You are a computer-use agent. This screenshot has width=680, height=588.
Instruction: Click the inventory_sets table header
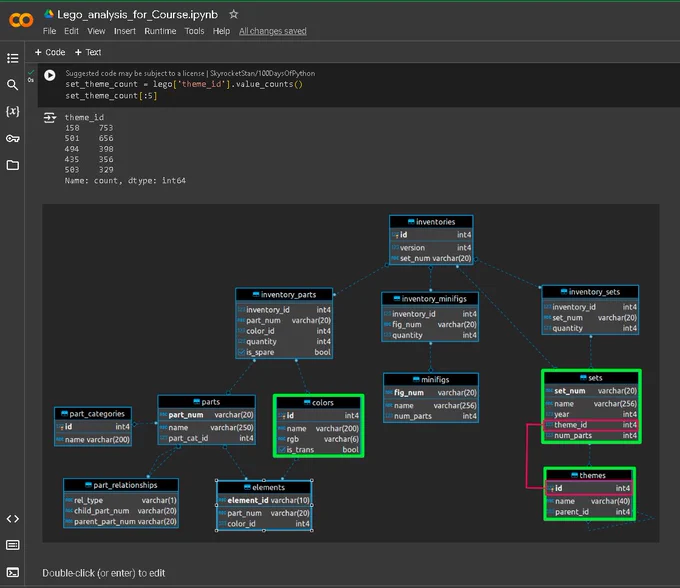pos(590,292)
